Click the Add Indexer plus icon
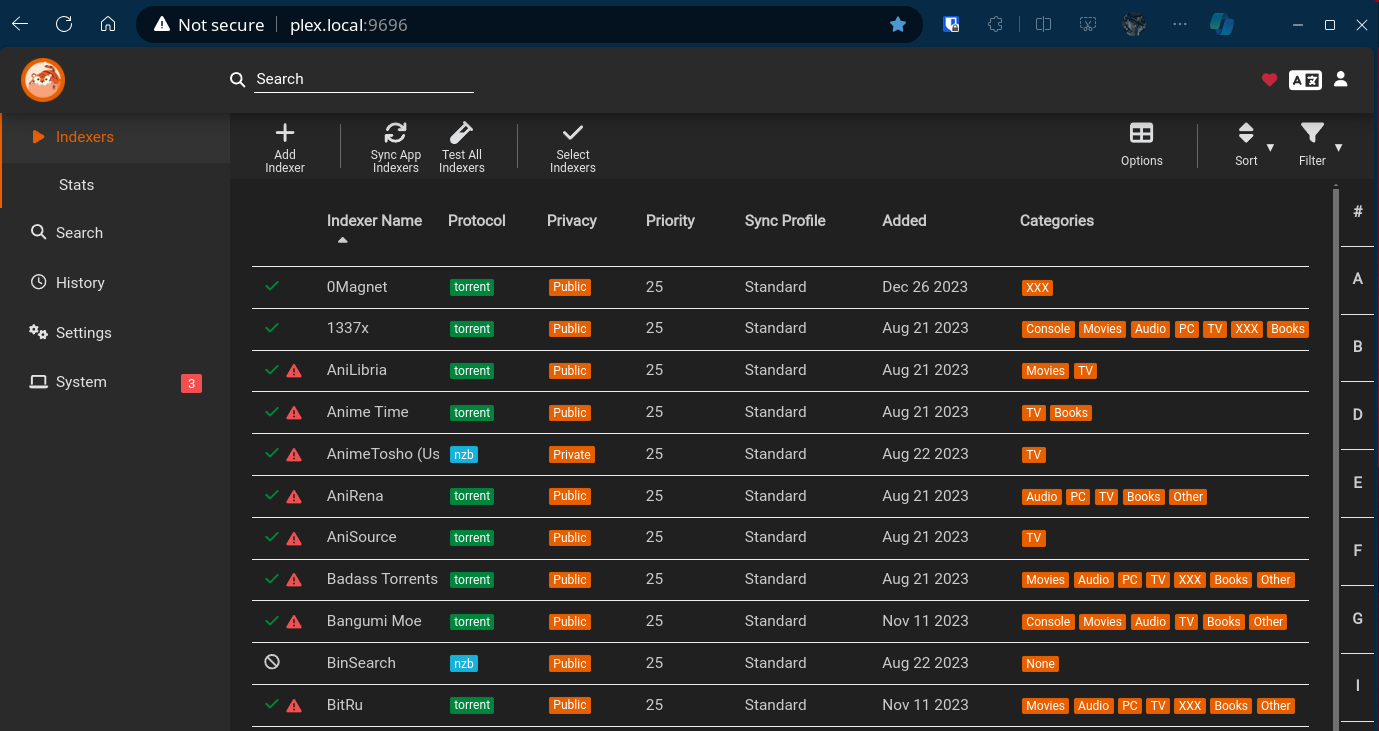This screenshot has width=1379, height=731. click(285, 133)
